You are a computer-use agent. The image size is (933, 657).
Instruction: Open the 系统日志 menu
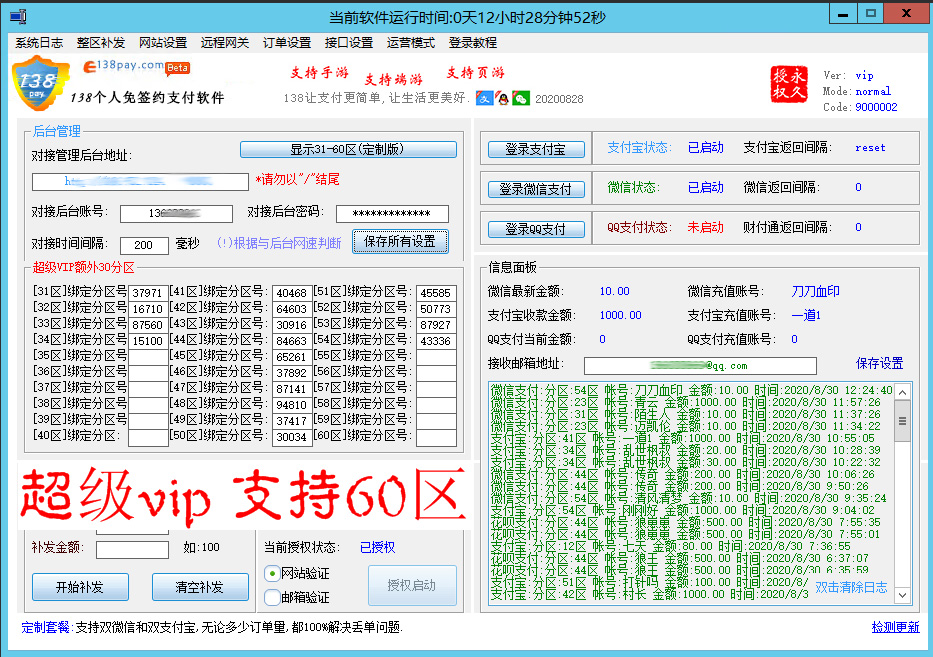click(39, 43)
